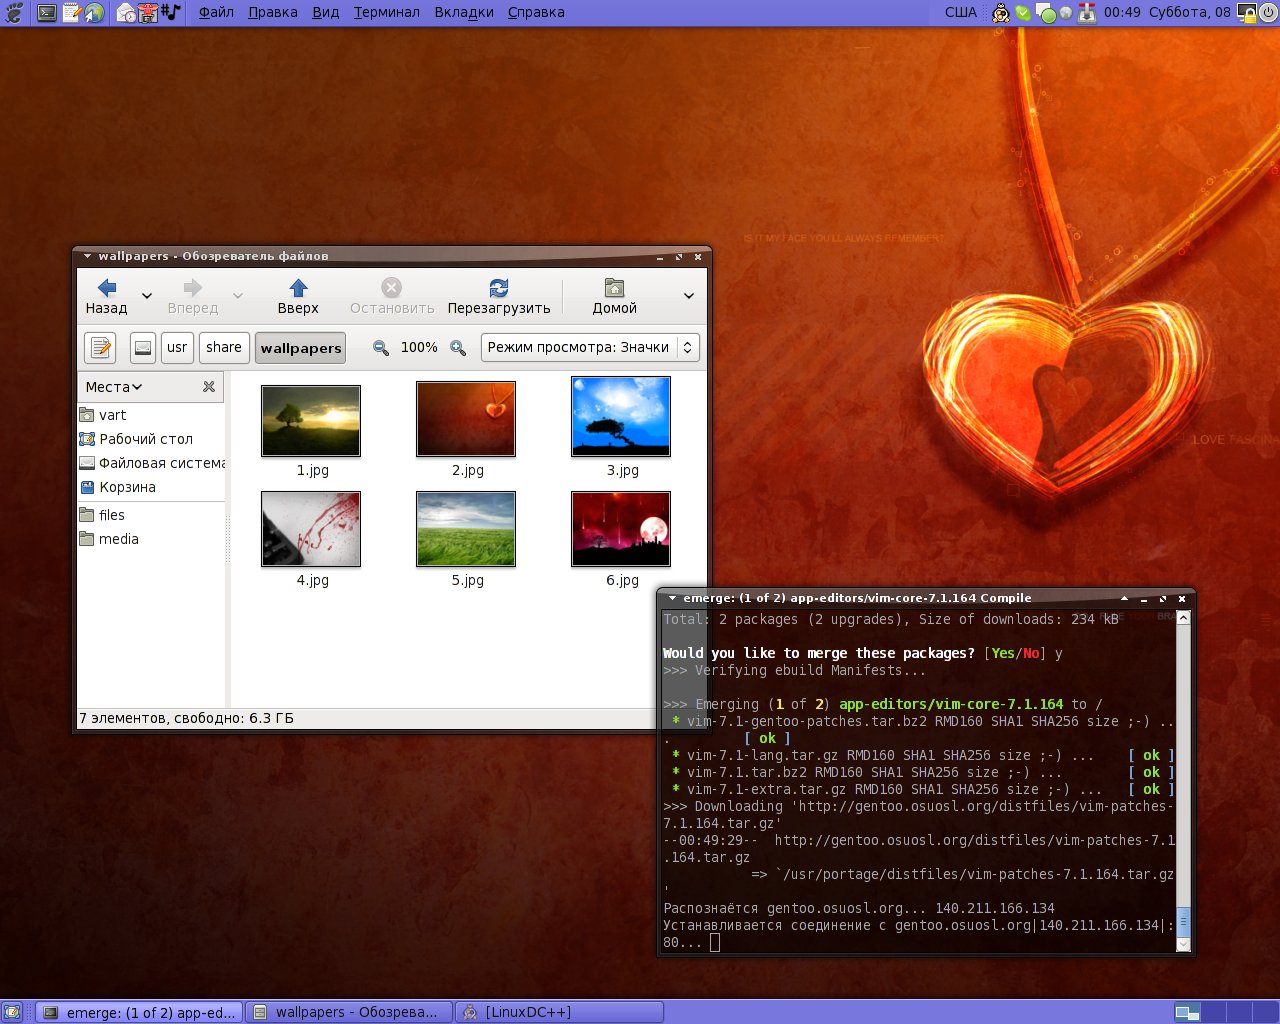
Task: Launch the text editor notepad icon in panel
Action: [x=71, y=13]
